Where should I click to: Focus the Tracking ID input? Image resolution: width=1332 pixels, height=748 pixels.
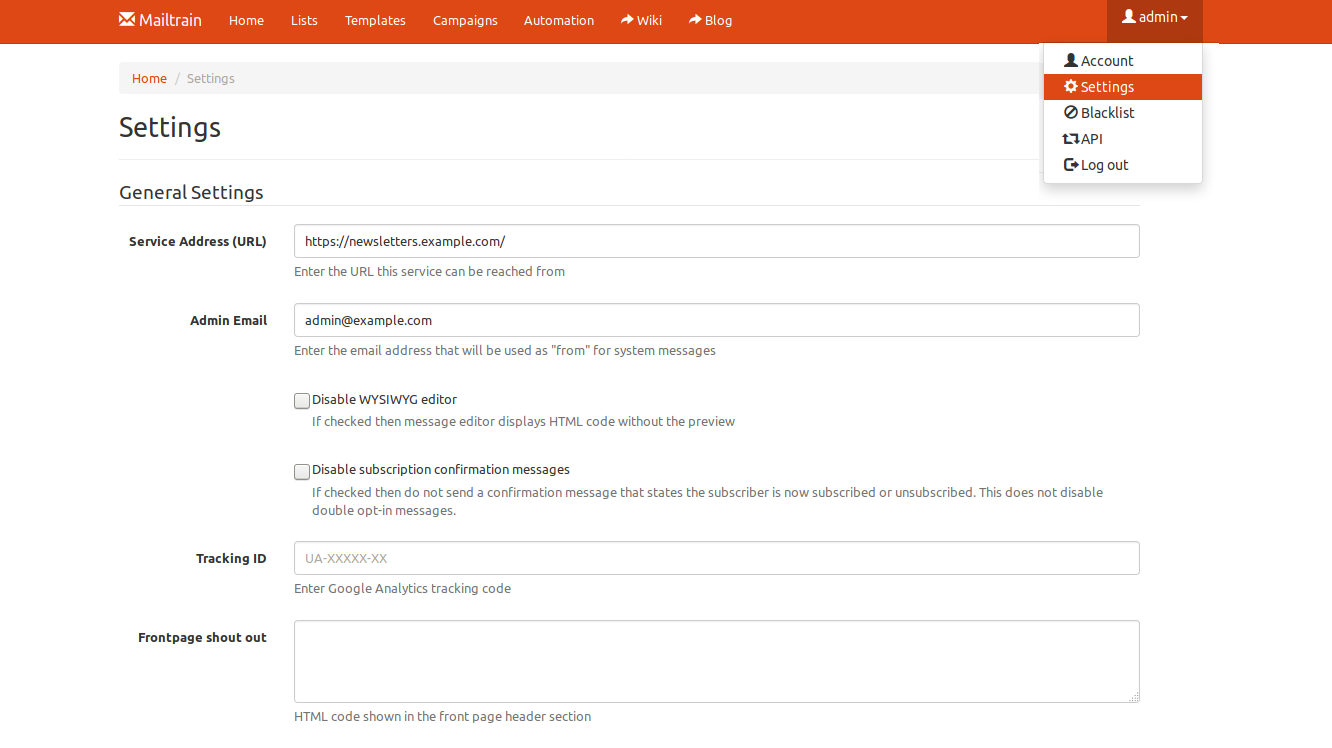[x=716, y=558]
